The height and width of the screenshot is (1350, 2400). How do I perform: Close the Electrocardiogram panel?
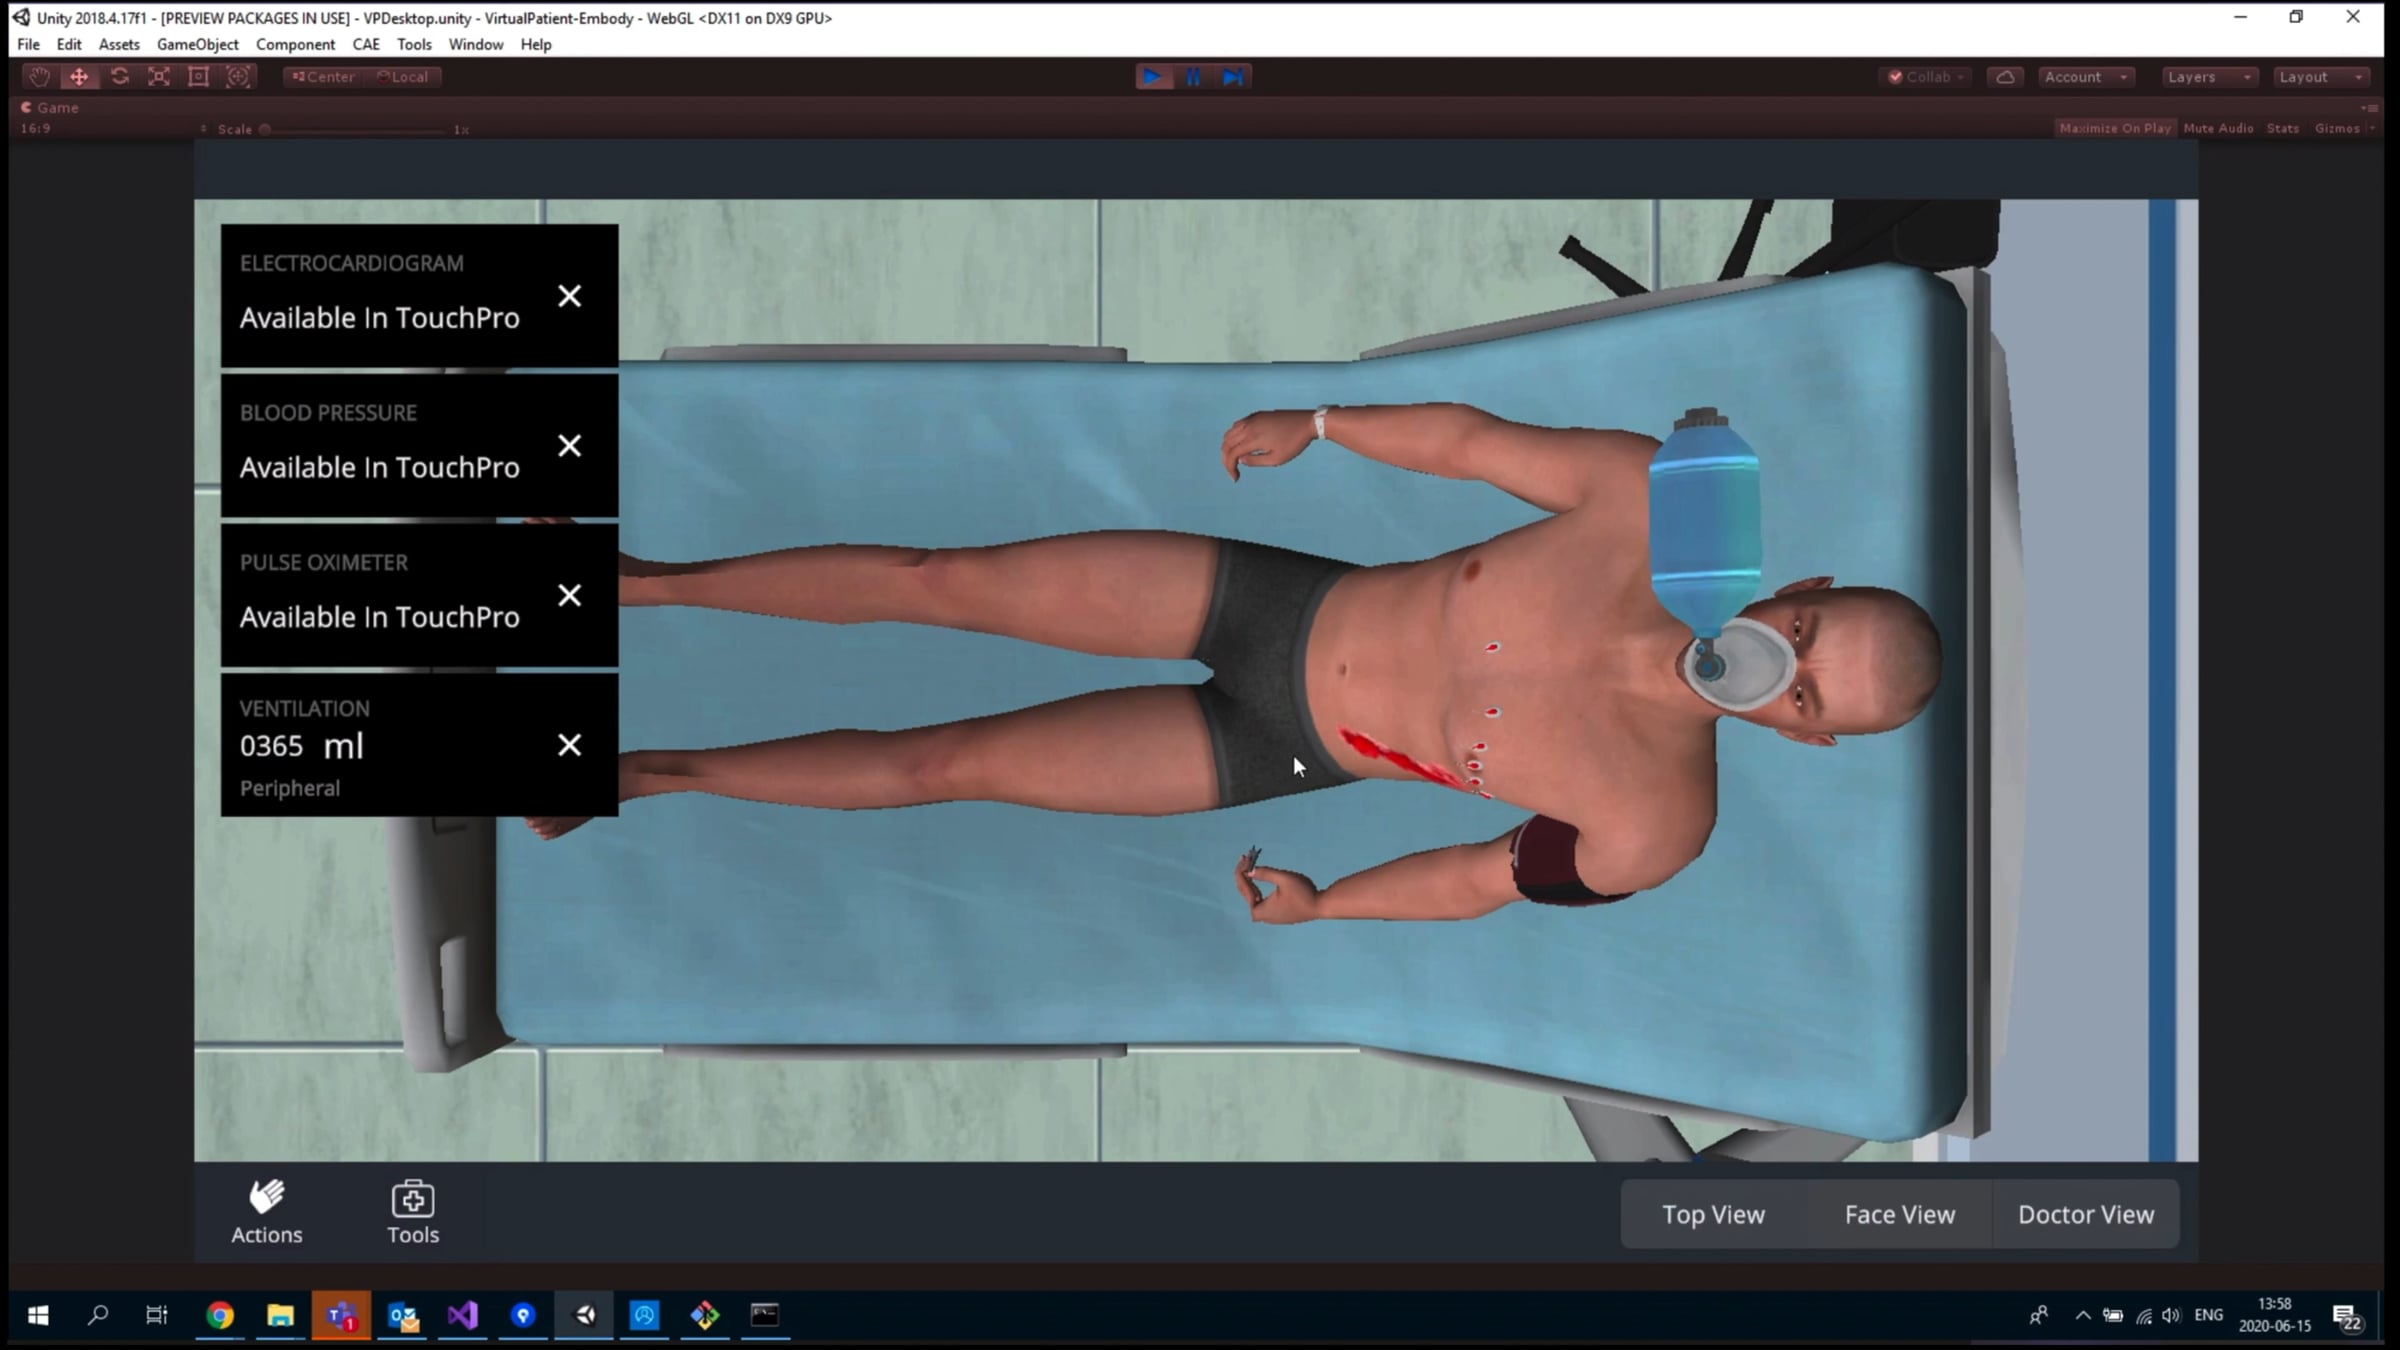pos(569,296)
